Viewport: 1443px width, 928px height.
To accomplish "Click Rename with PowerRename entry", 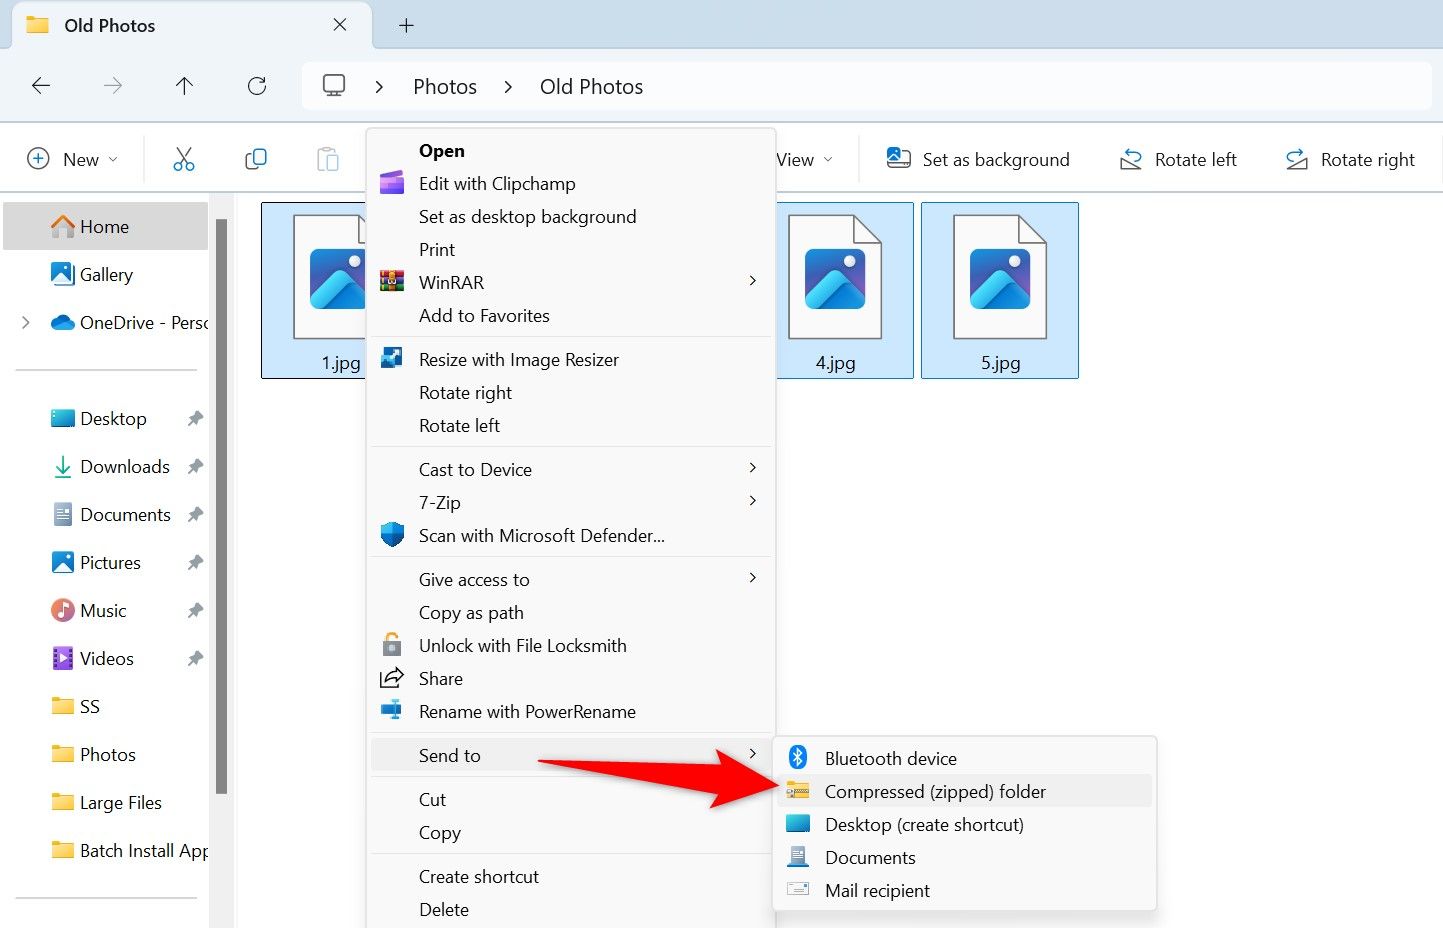I will point(527,712).
